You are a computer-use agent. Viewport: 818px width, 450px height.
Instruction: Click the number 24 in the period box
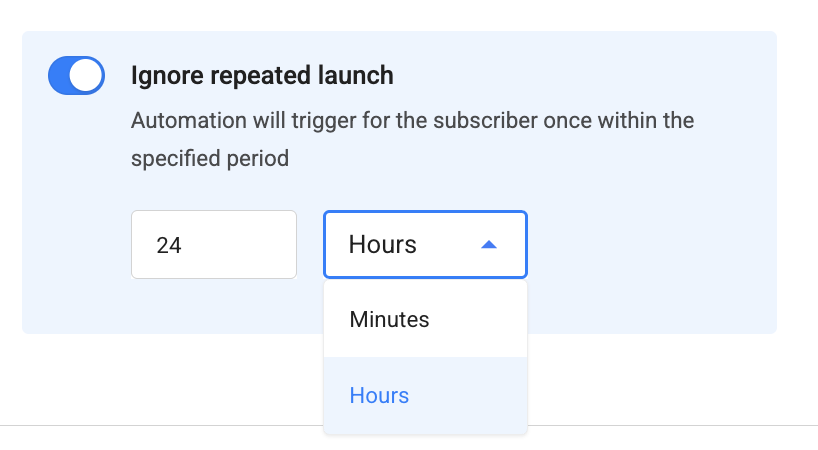coord(169,246)
